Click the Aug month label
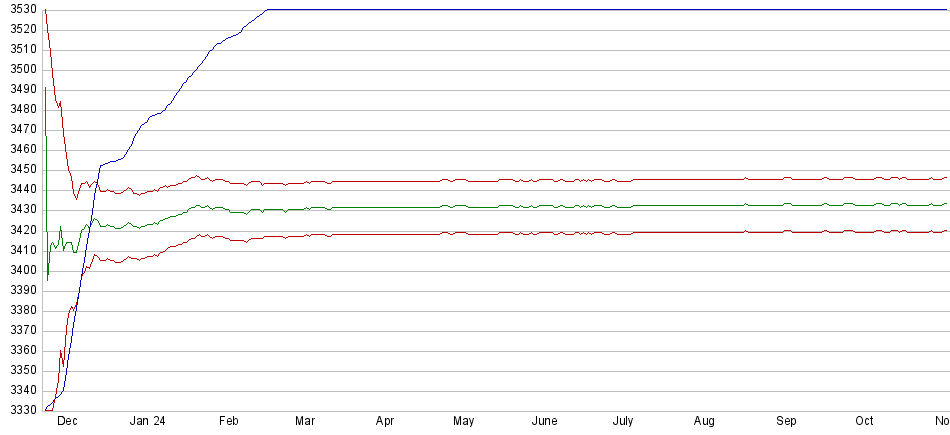The height and width of the screenshot is (435, 950). pyautogui.click(x=704, y=421)
